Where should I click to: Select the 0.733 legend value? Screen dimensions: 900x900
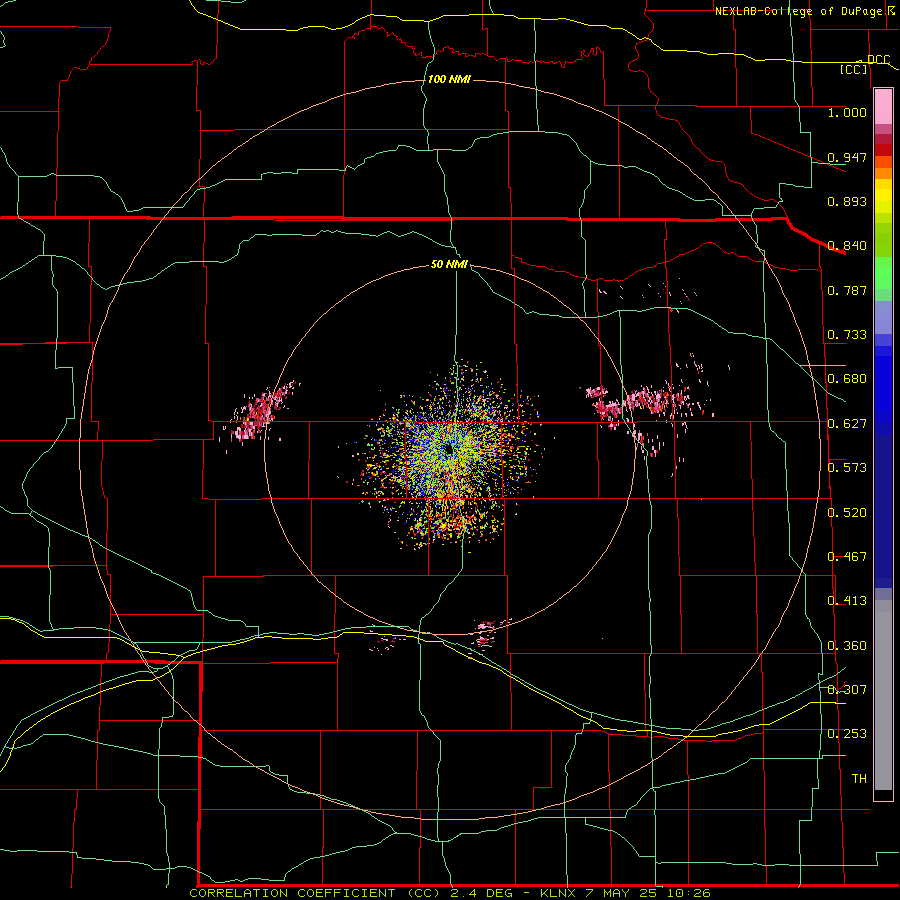(847, 335)
